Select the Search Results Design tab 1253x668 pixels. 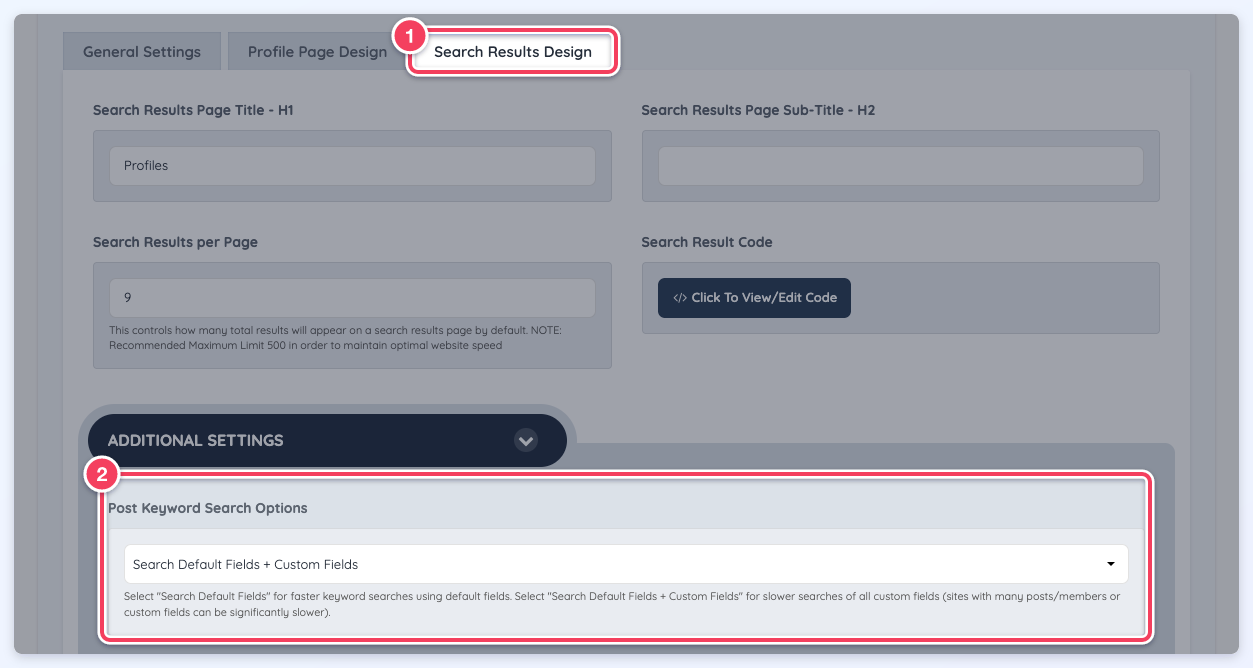[x=513, y=52]
